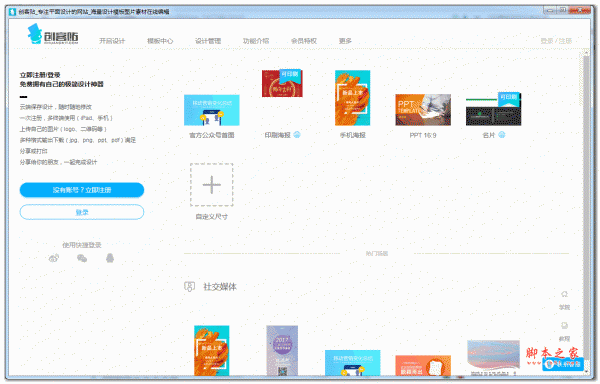Open the 功能介绍 menu item

256,41
